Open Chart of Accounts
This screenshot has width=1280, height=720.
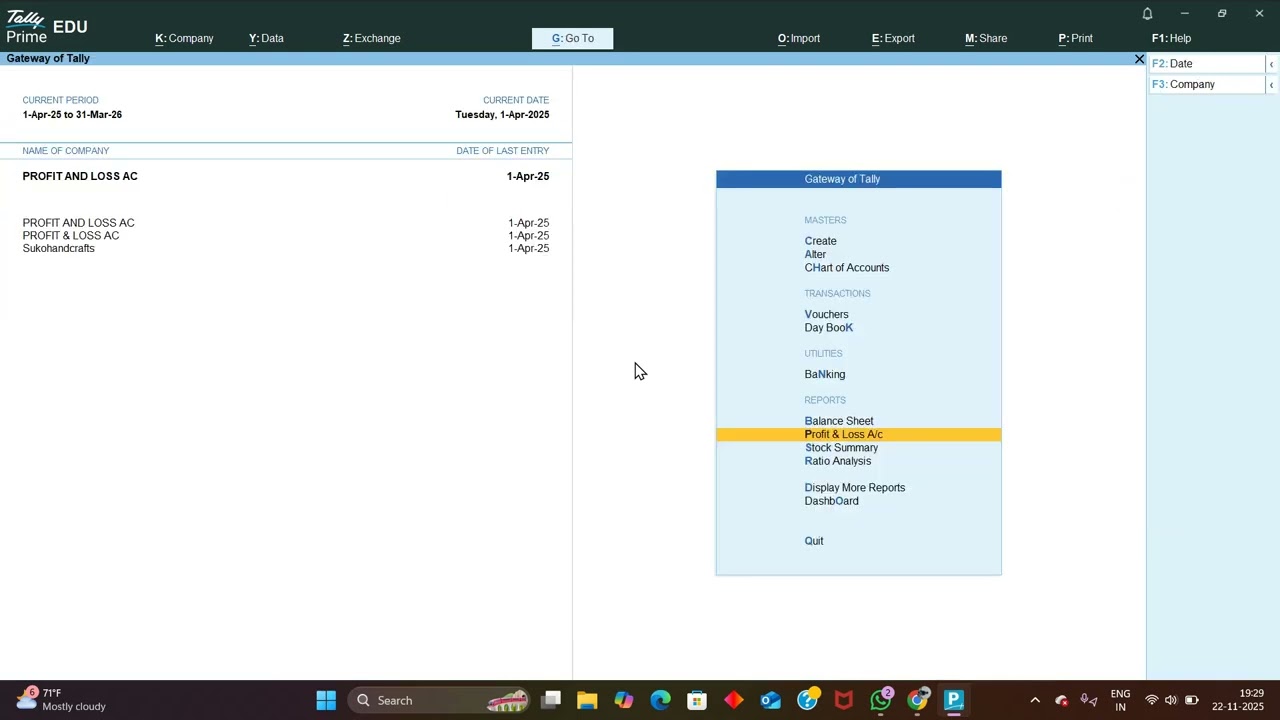(847, 268)
